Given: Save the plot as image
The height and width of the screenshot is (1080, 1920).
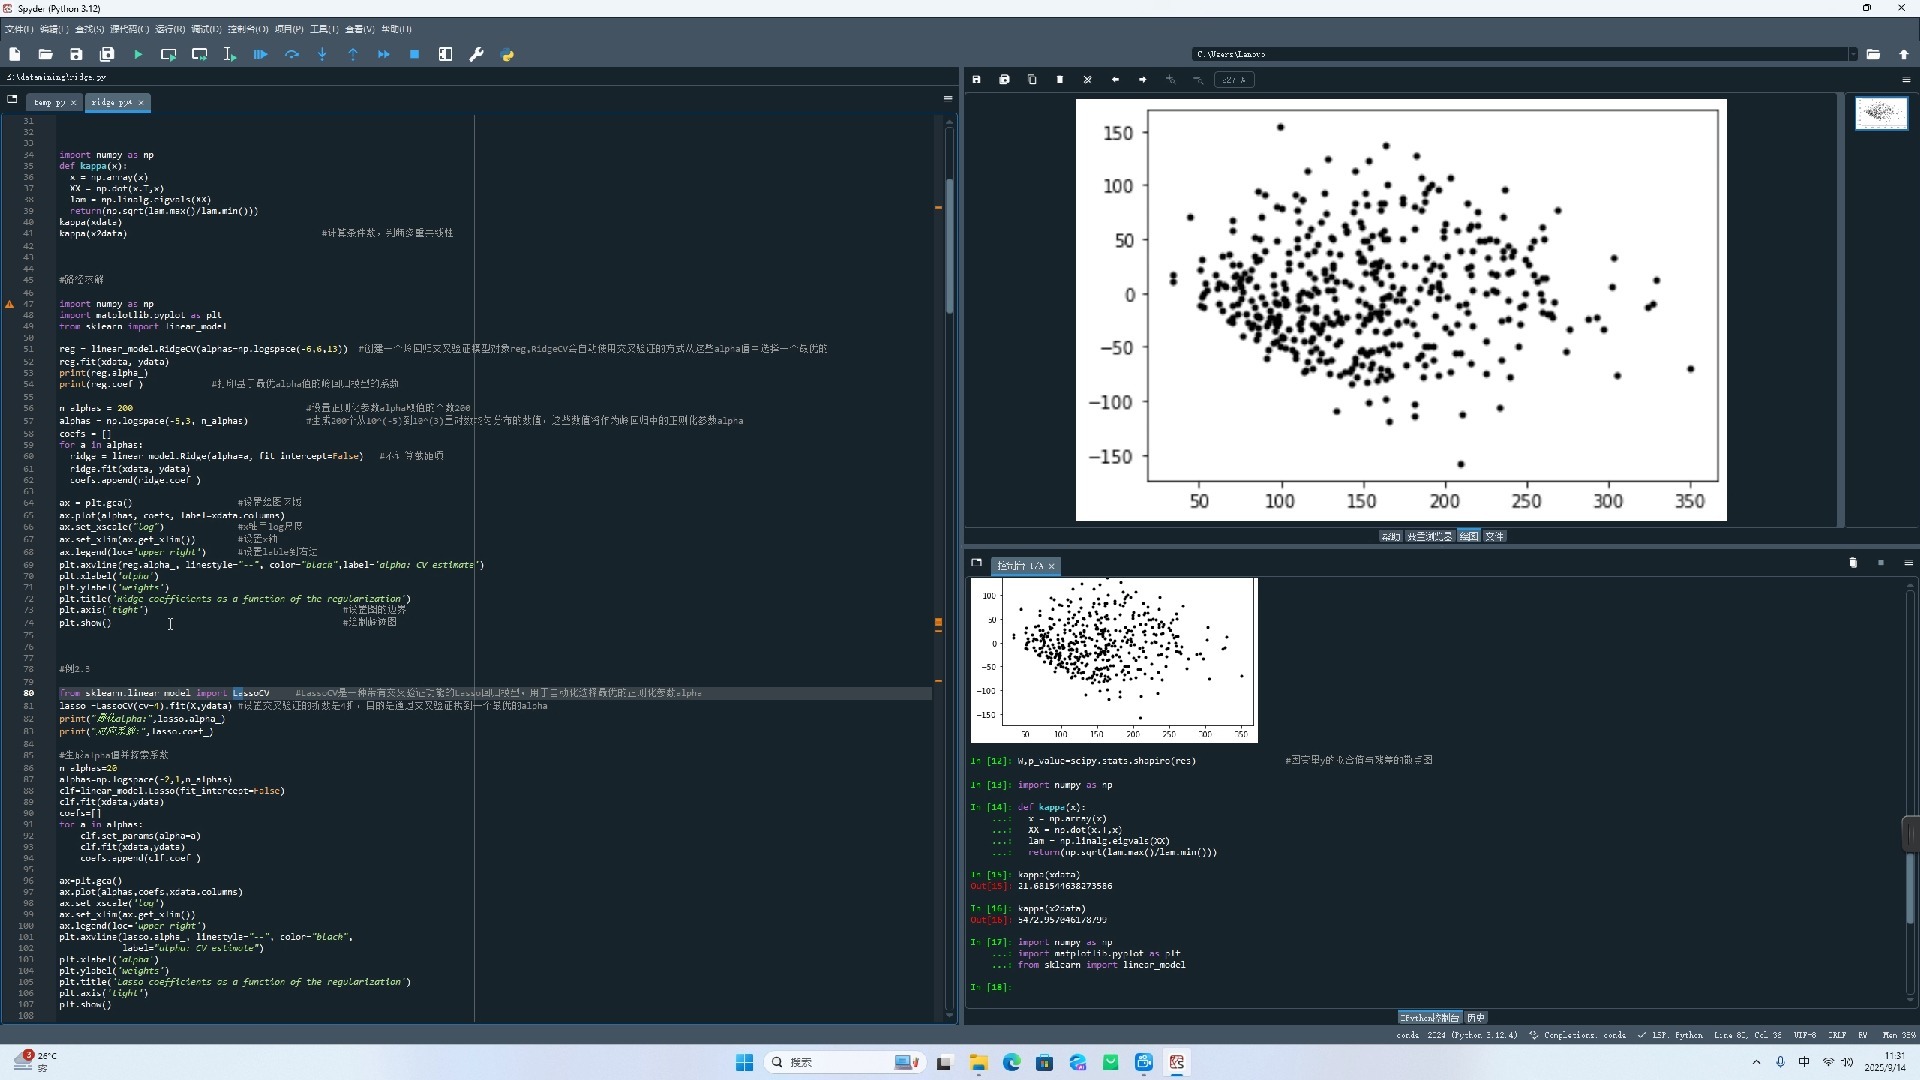Looking at the screenshot, I should [x=977, y=79].
